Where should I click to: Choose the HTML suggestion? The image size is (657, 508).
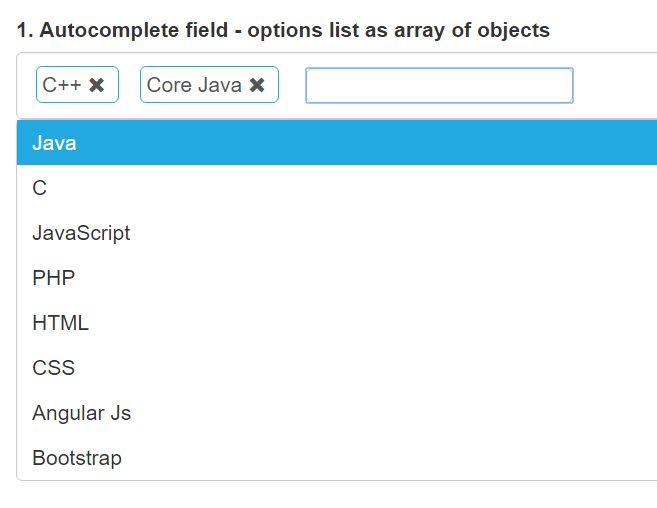tap(60, 323)
